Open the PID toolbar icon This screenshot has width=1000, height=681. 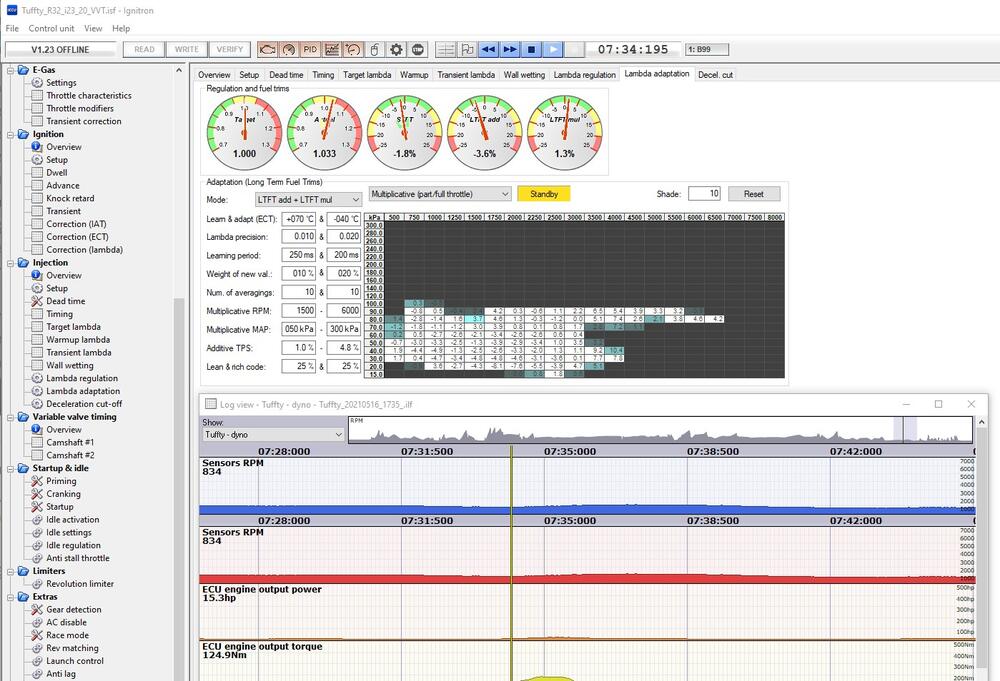tap(310, 49)
